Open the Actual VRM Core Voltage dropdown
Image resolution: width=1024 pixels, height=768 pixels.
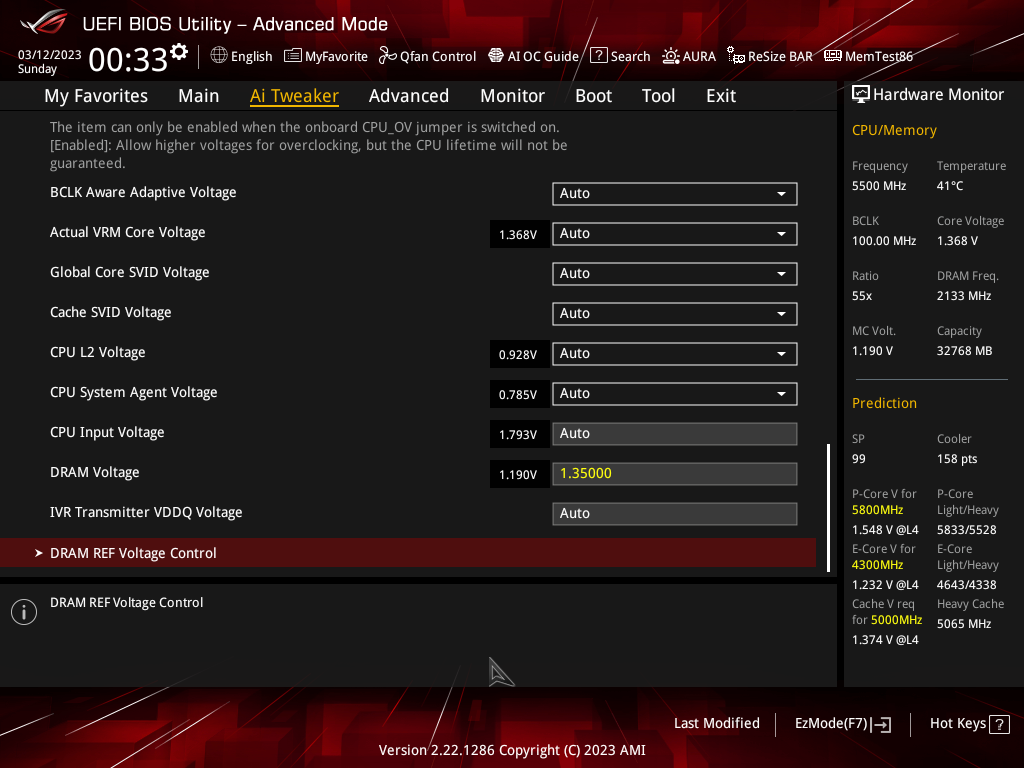coord(675,234)
